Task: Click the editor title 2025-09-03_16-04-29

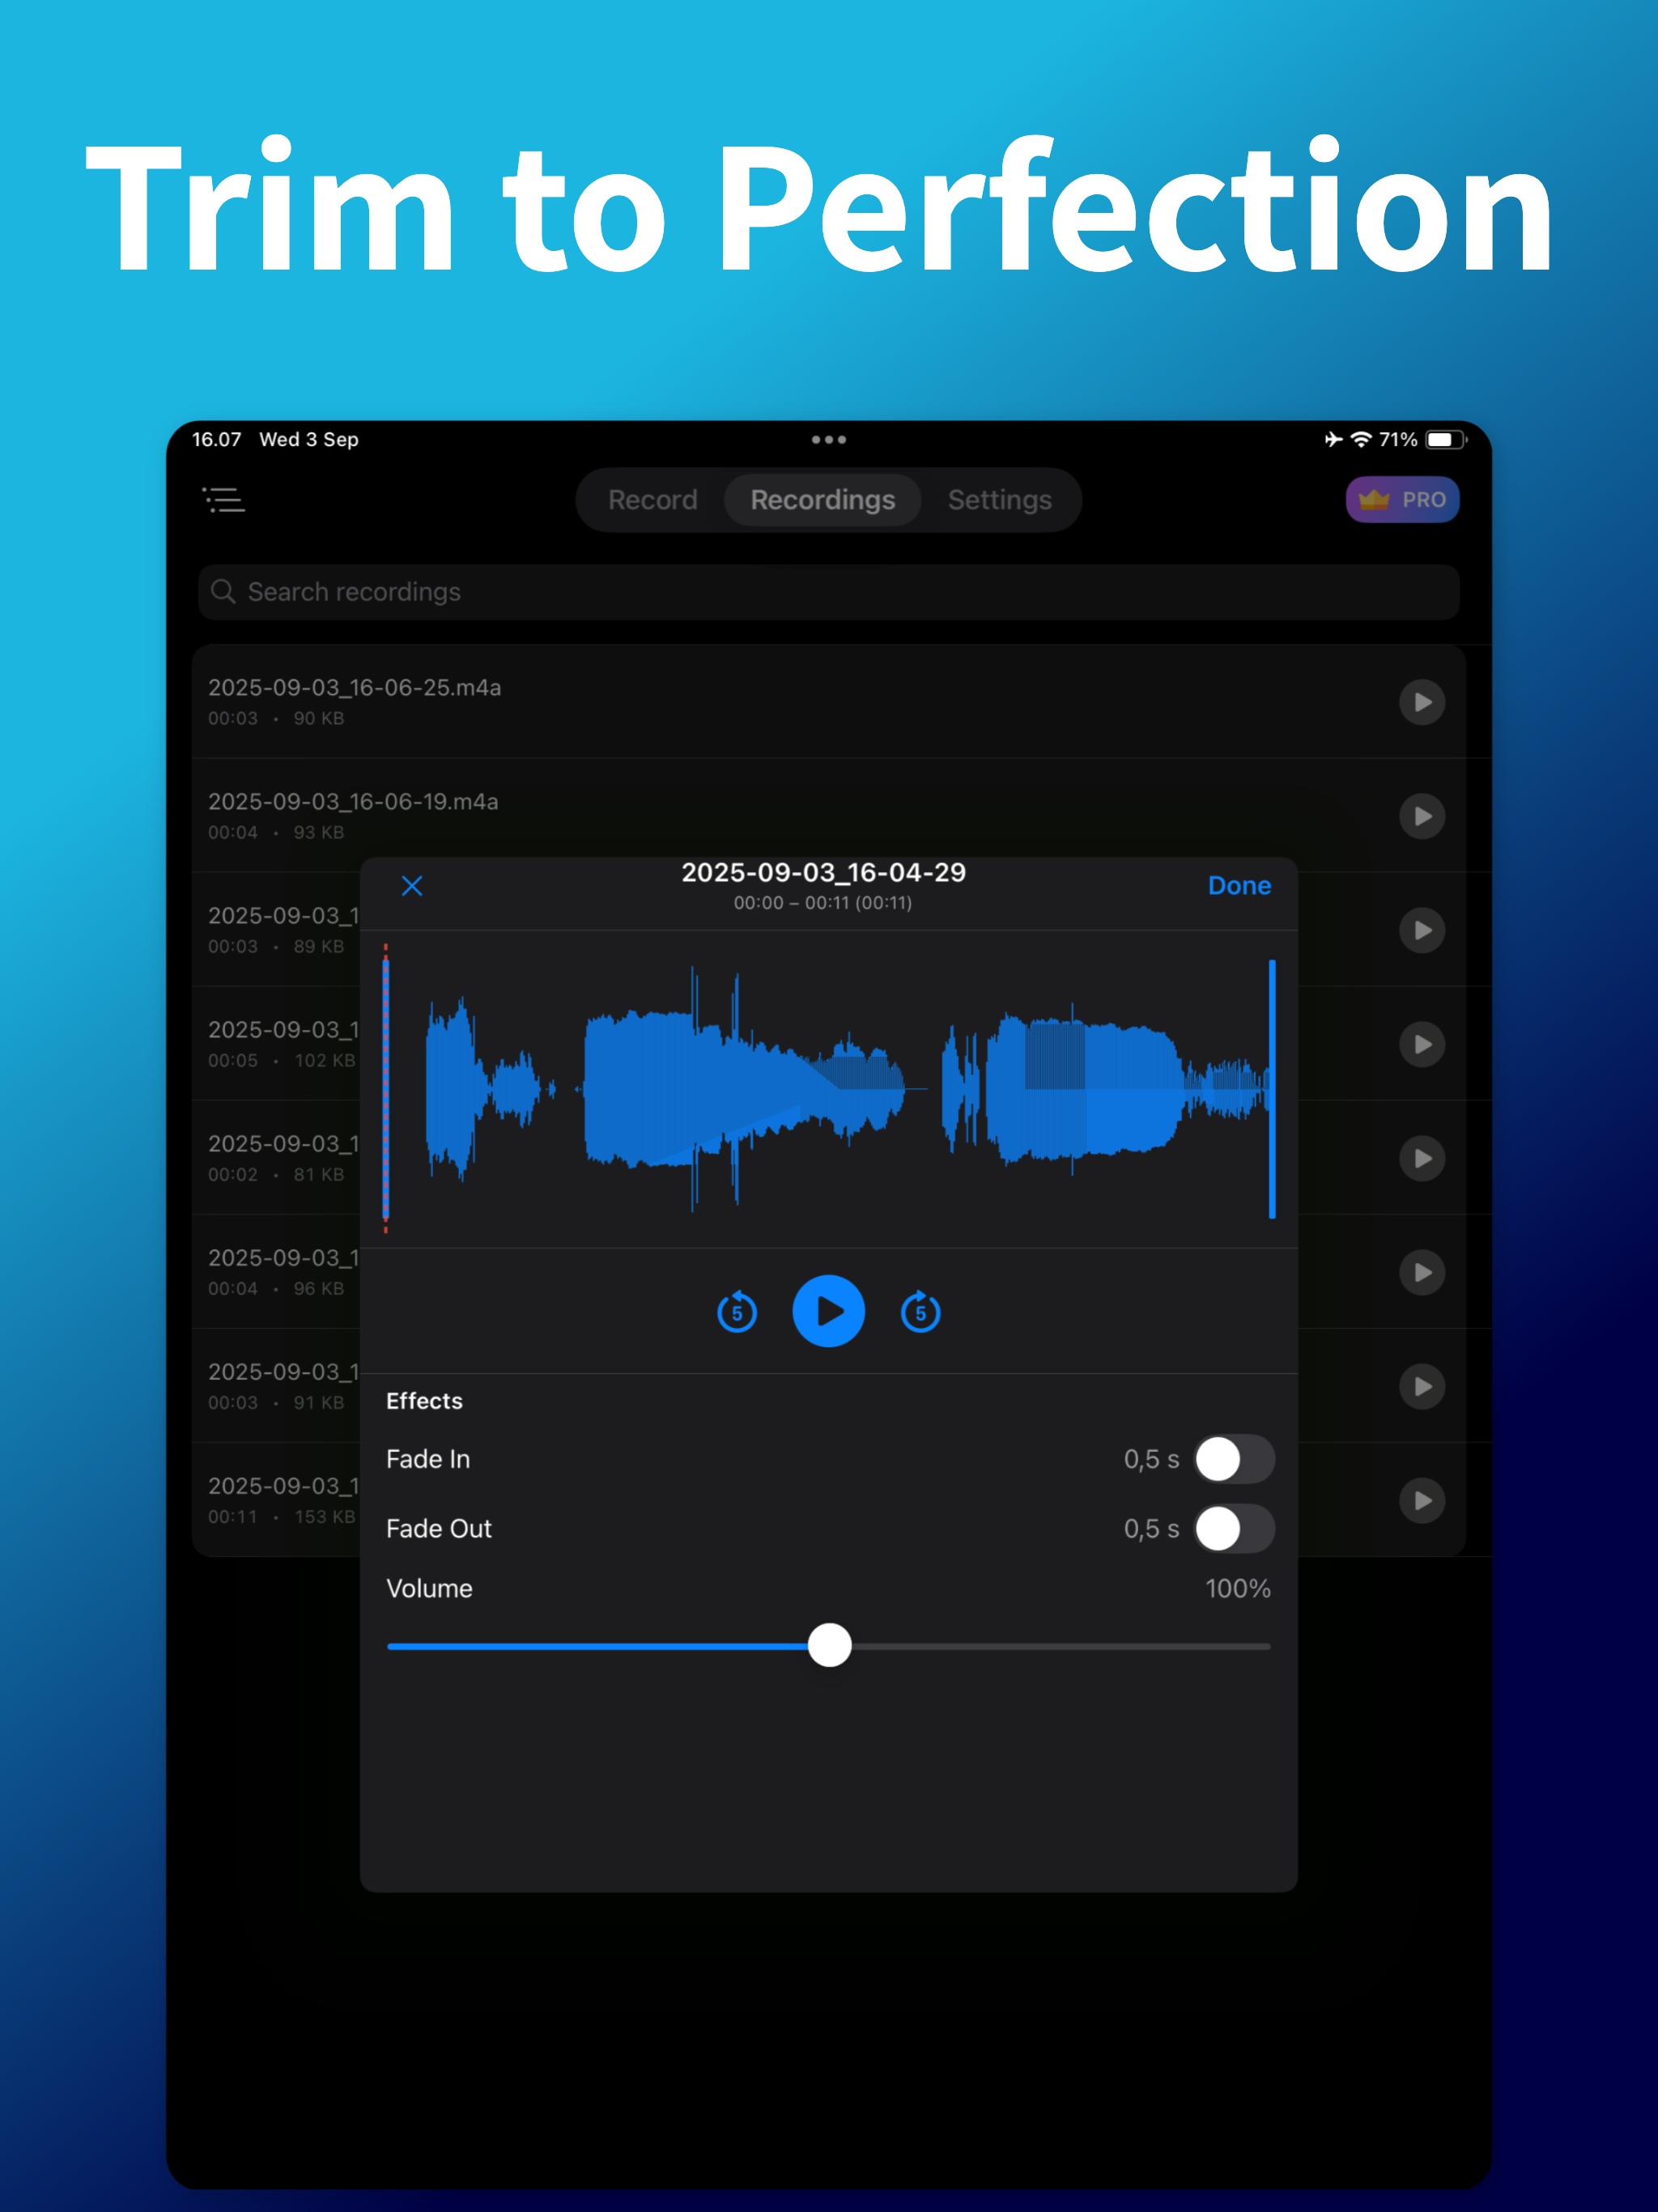Action: pos(823,873)
